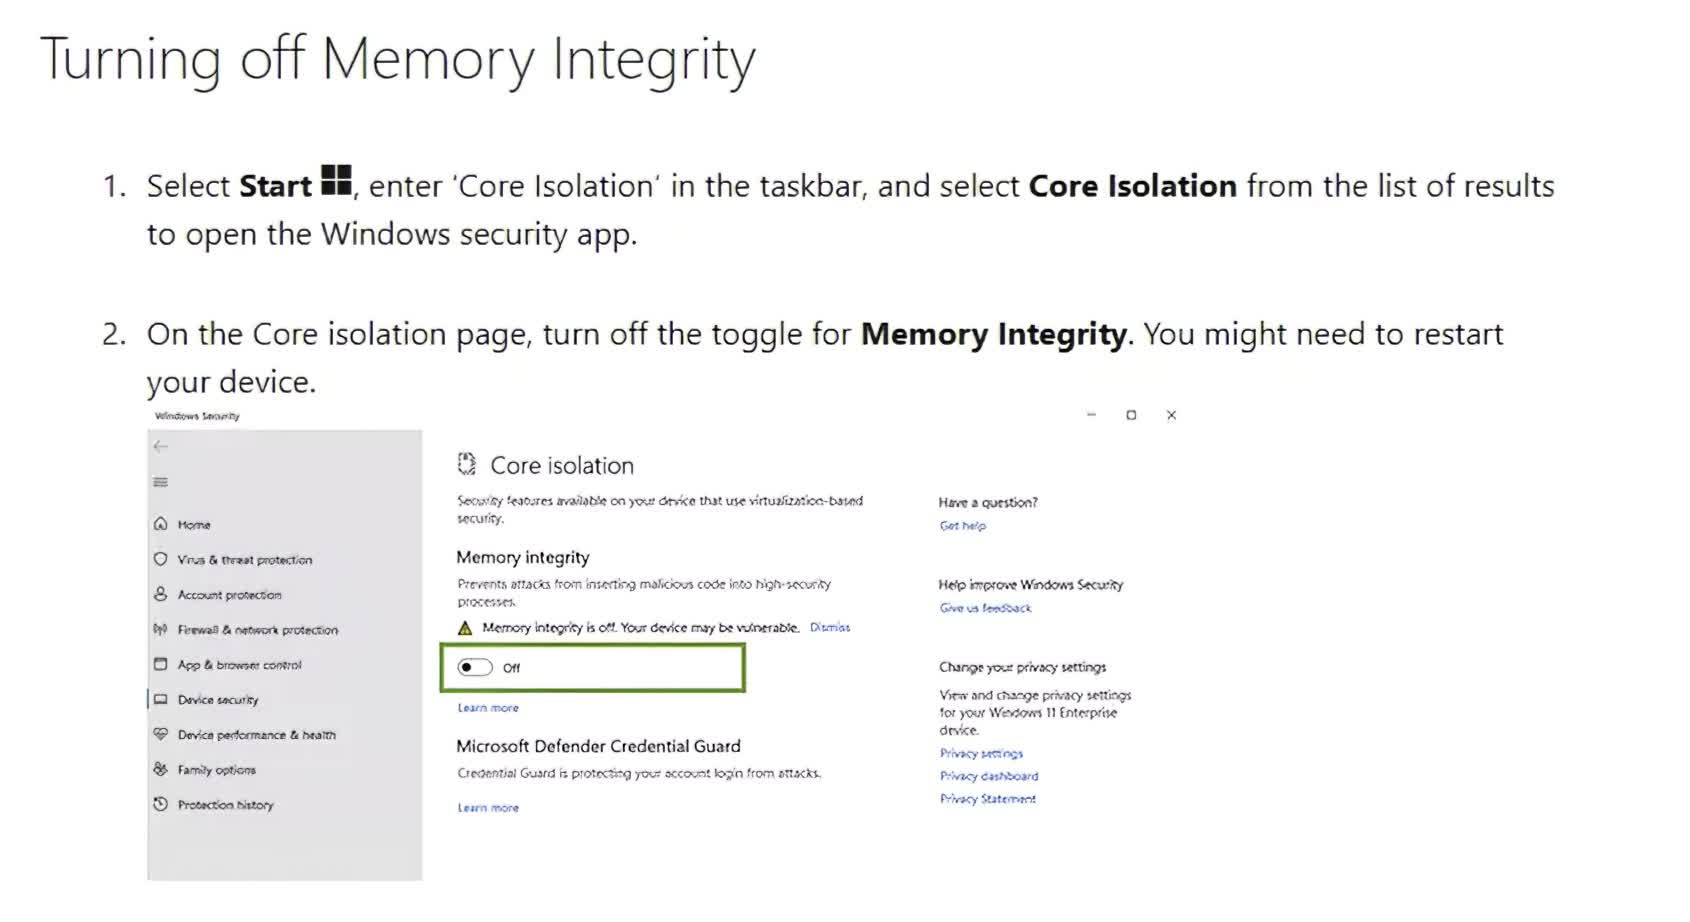
Task: Expand the hamburger navigation menu
Action: pyautogui.click(x=160, y=482)
